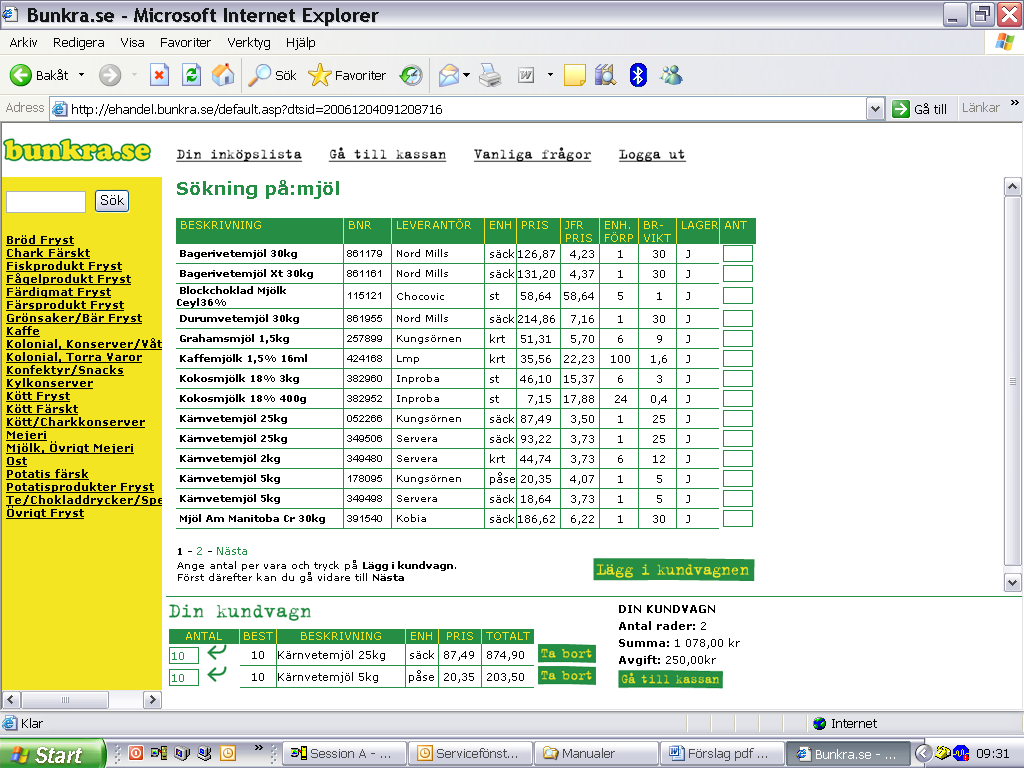Screen dimensions: 1024x768
Task: Click the return arrow beside Kärnvetemjöl 5kg
Action: click(216, 673)
